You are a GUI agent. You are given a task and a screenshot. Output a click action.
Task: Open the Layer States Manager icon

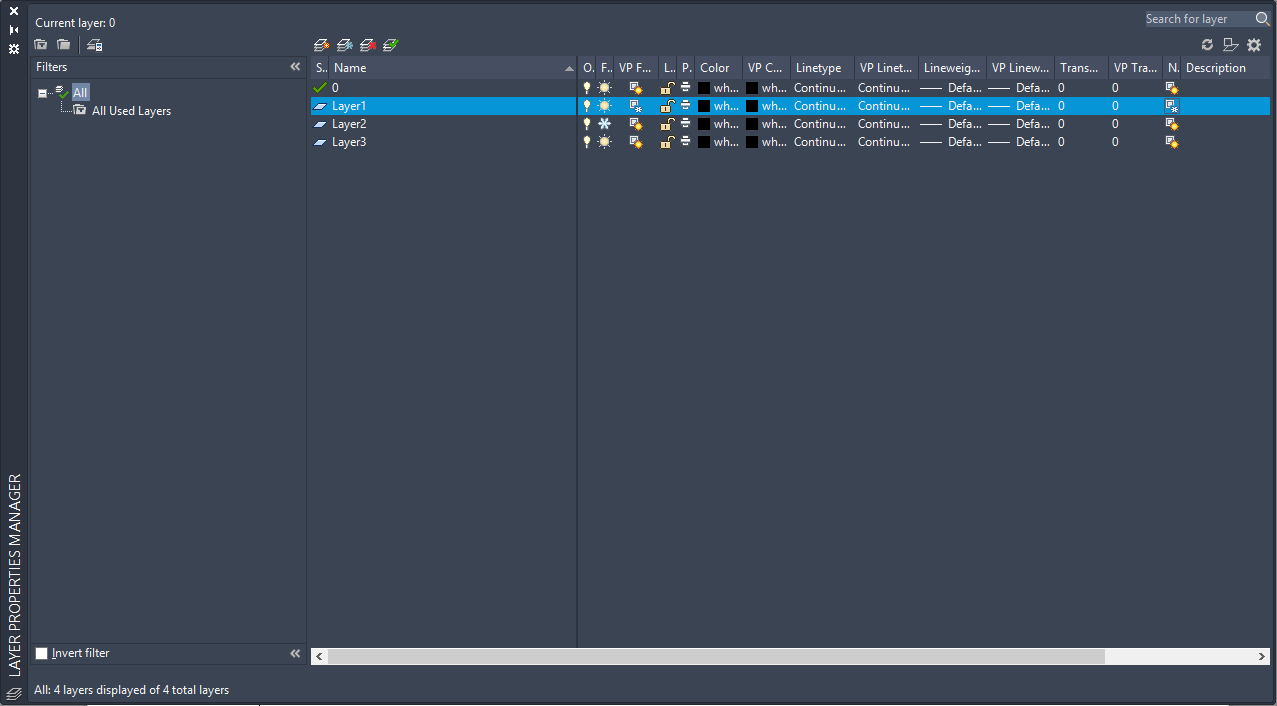(92, 44)
